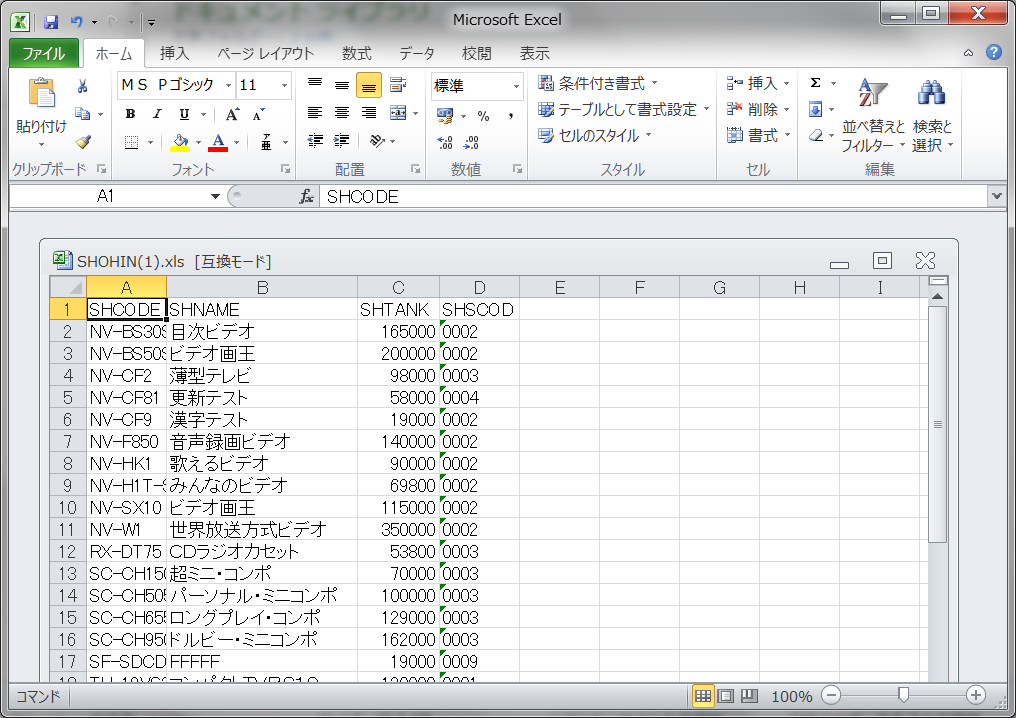This screenshot has width=1016, height=718.
Task: Open Find and Select (検索と選択)
Action: (932, 115)
